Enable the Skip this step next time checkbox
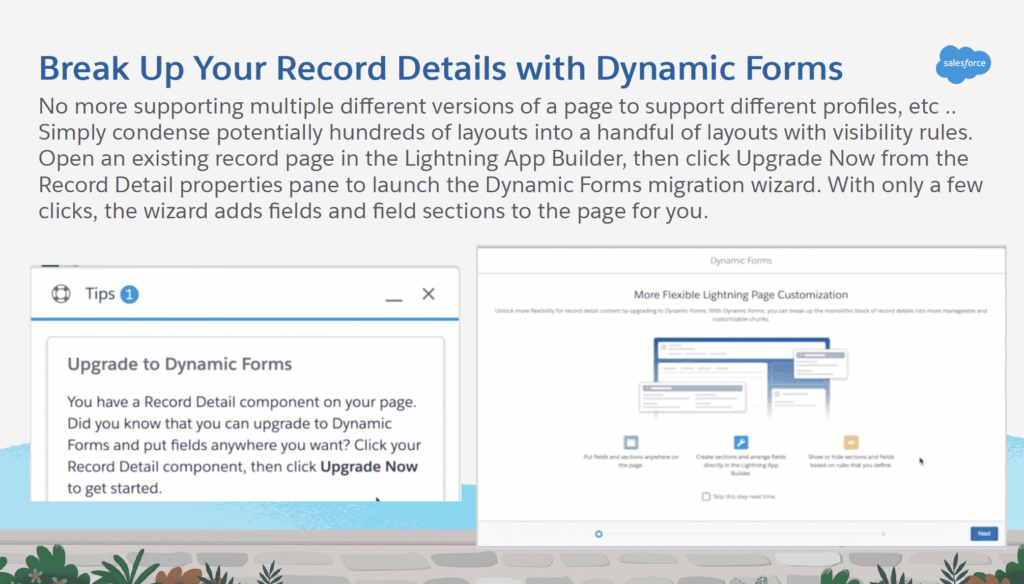Viewport: 1024px width, 584px height. click(x=706, y=497)
